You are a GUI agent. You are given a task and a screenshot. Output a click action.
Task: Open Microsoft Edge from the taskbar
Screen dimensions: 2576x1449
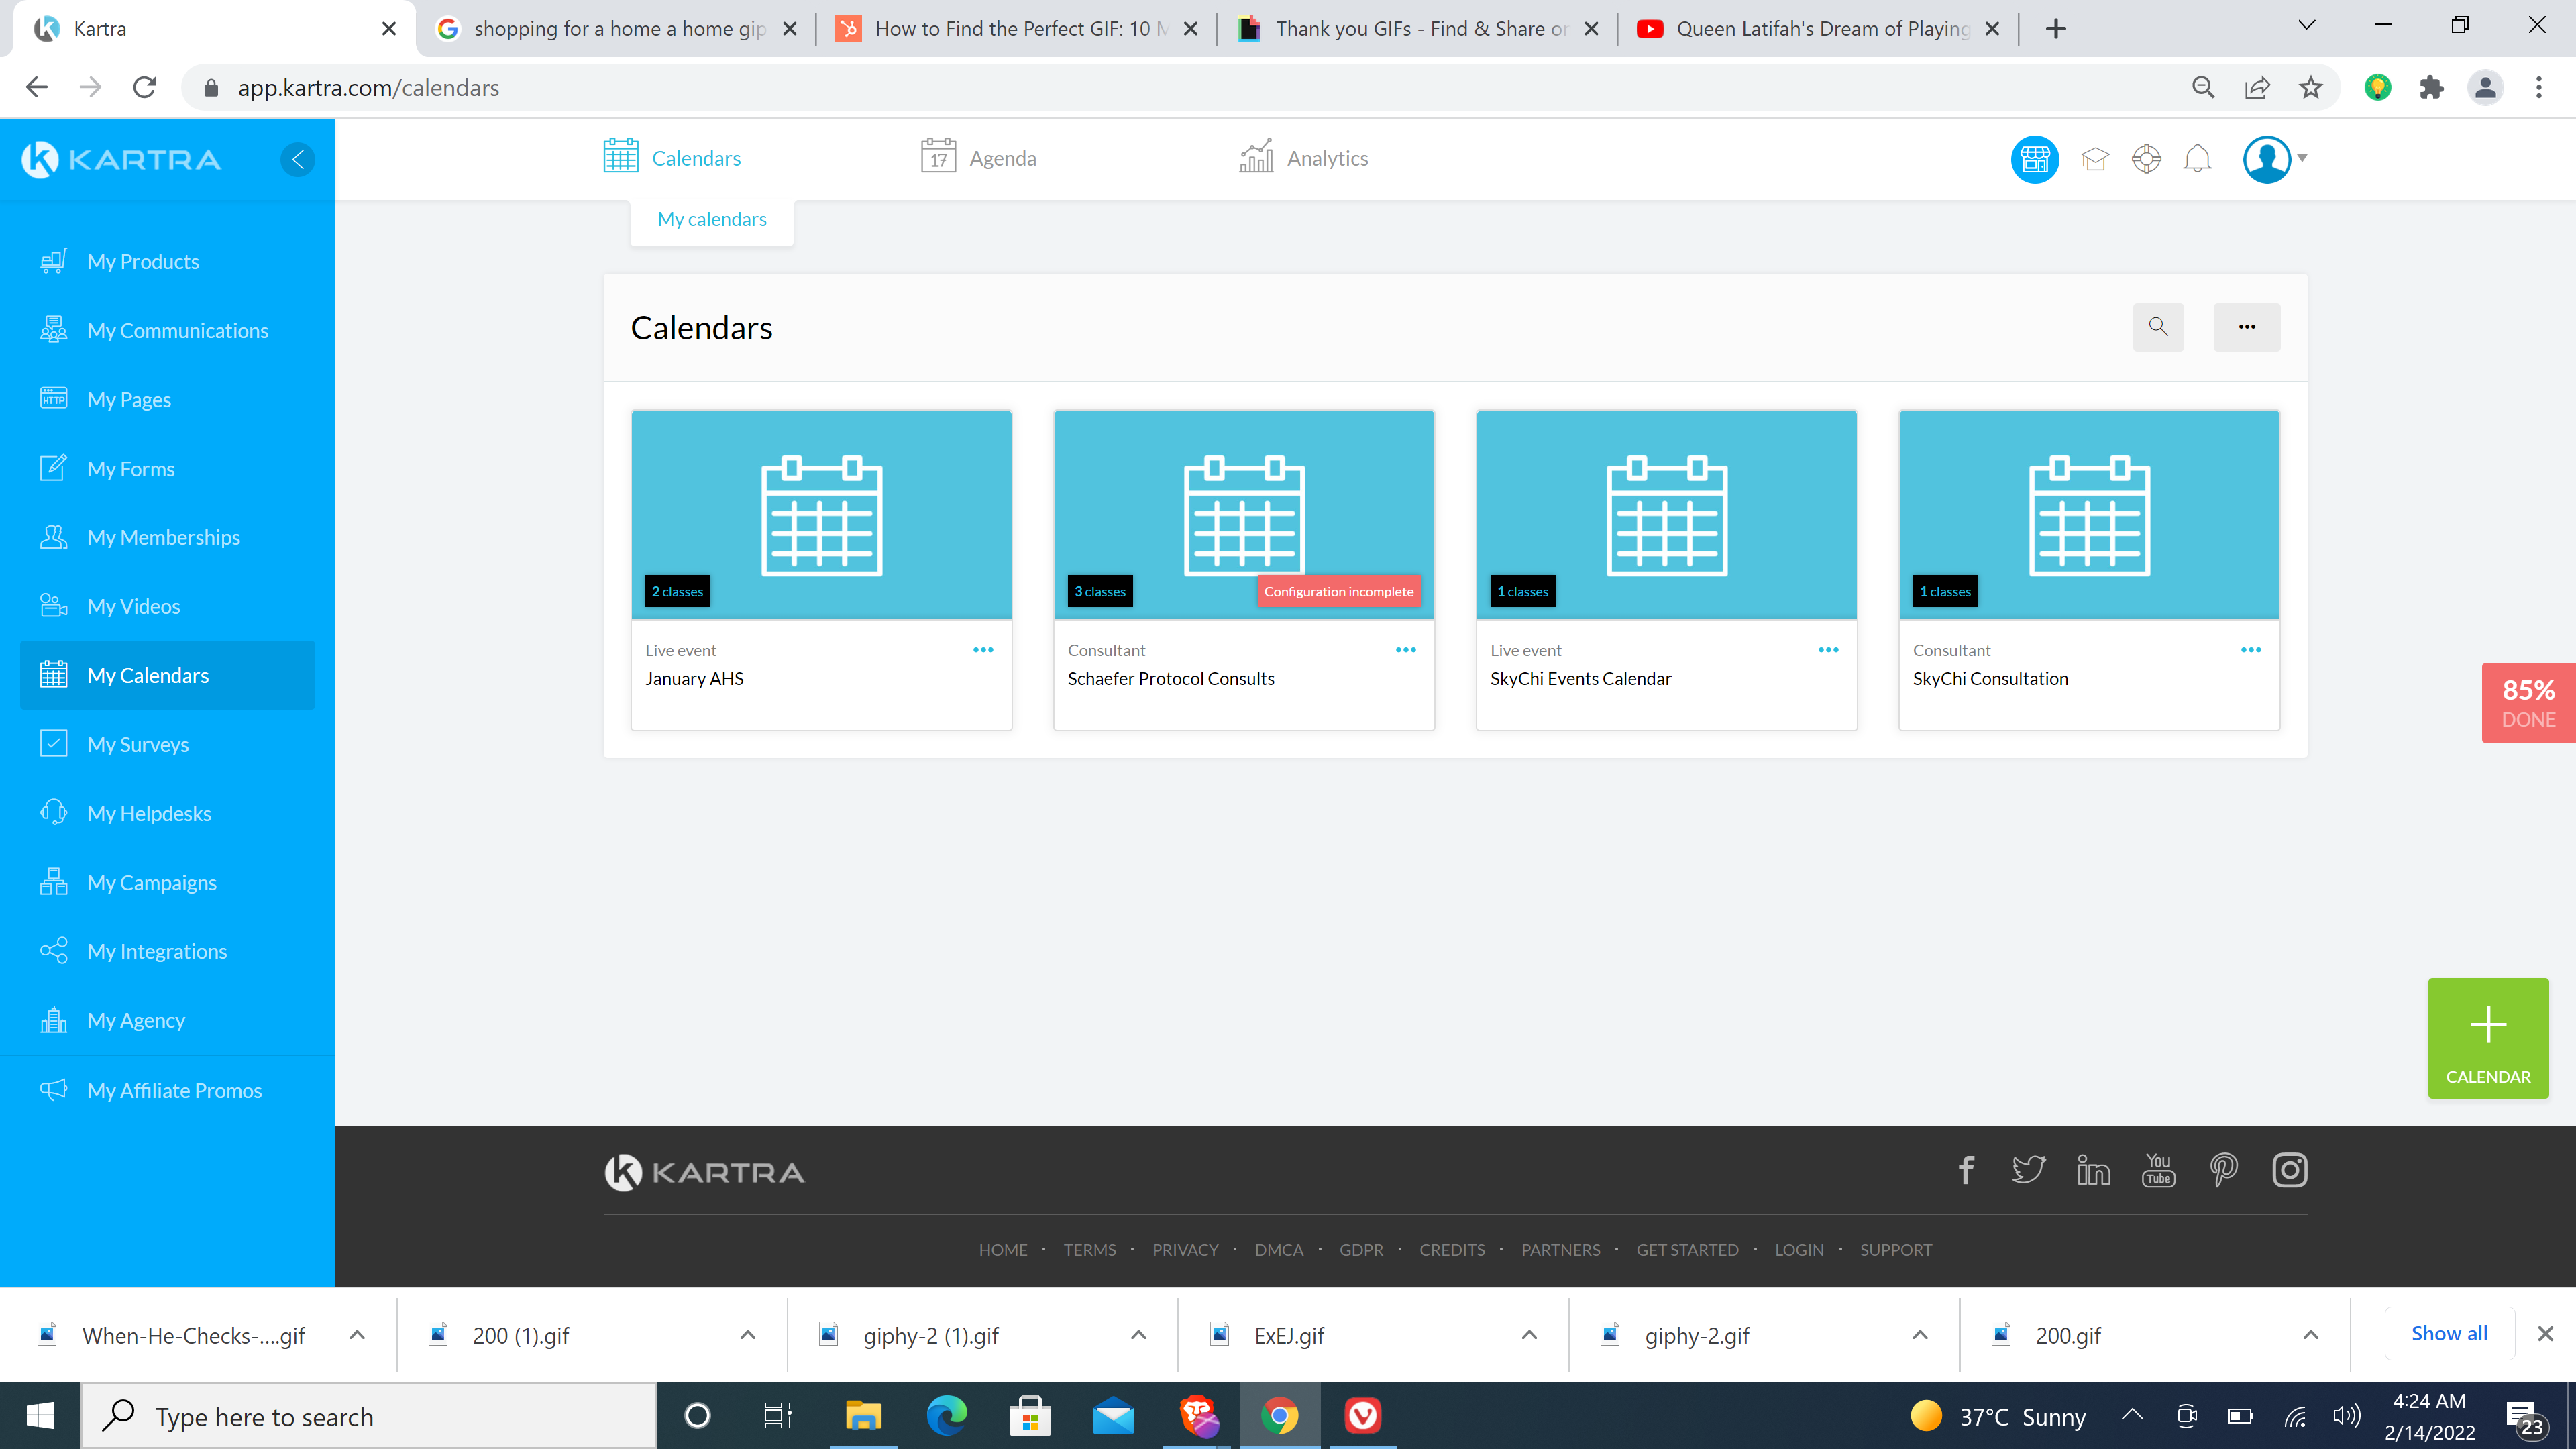point(946,1416)
